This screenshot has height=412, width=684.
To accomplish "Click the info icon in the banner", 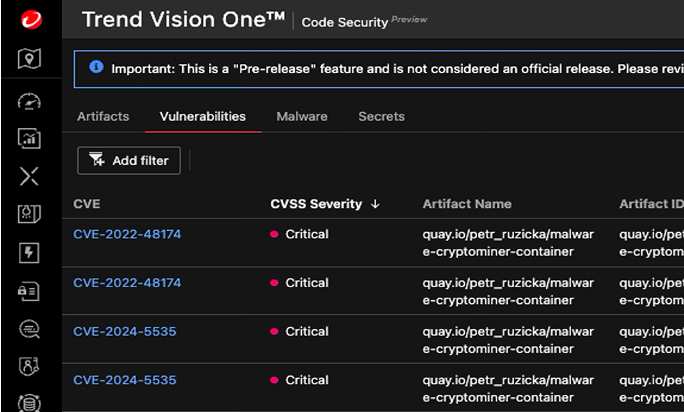I will 96,67.
